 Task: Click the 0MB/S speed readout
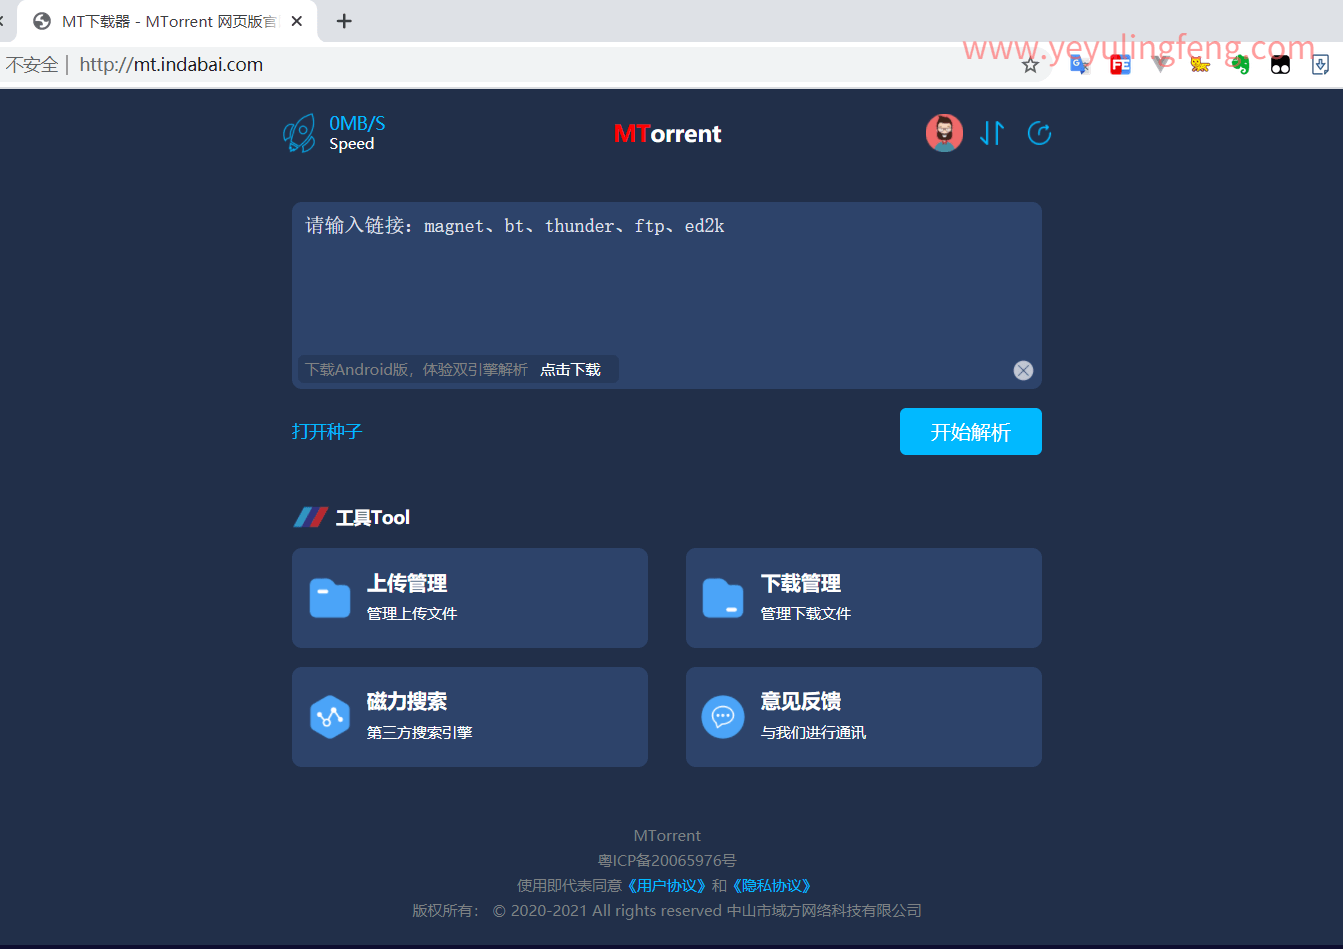357,124
